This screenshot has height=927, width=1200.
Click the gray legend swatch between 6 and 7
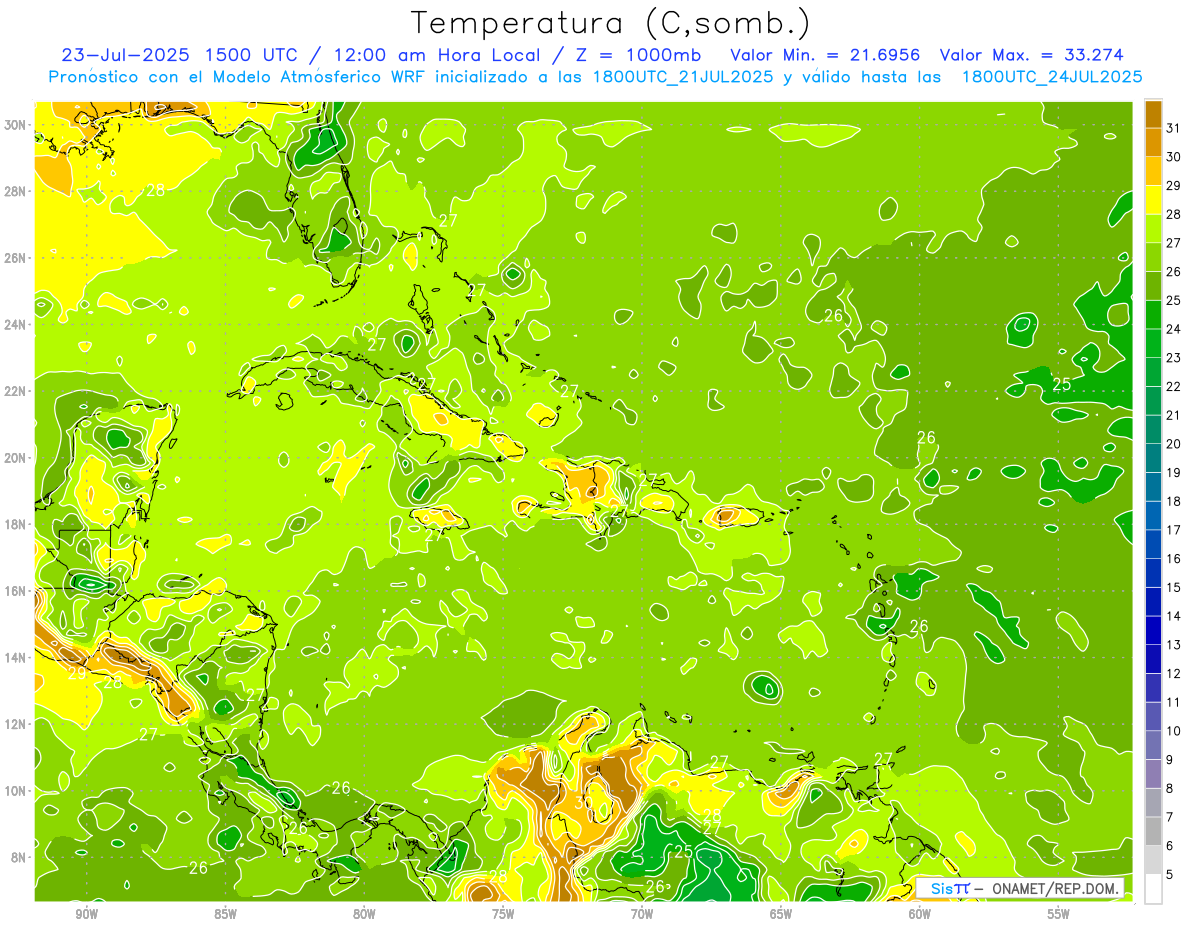coord(1153,832)
